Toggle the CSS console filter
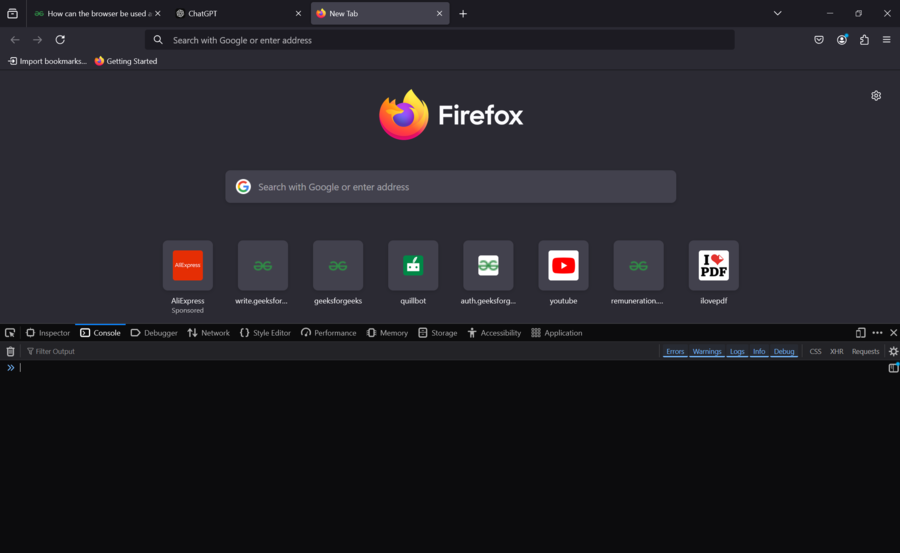 coord(815,351)
